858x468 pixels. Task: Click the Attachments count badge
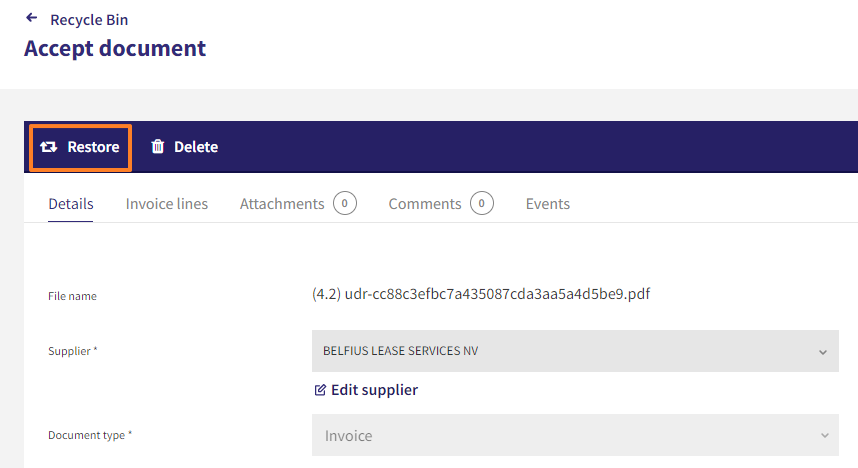click(345, 203)
